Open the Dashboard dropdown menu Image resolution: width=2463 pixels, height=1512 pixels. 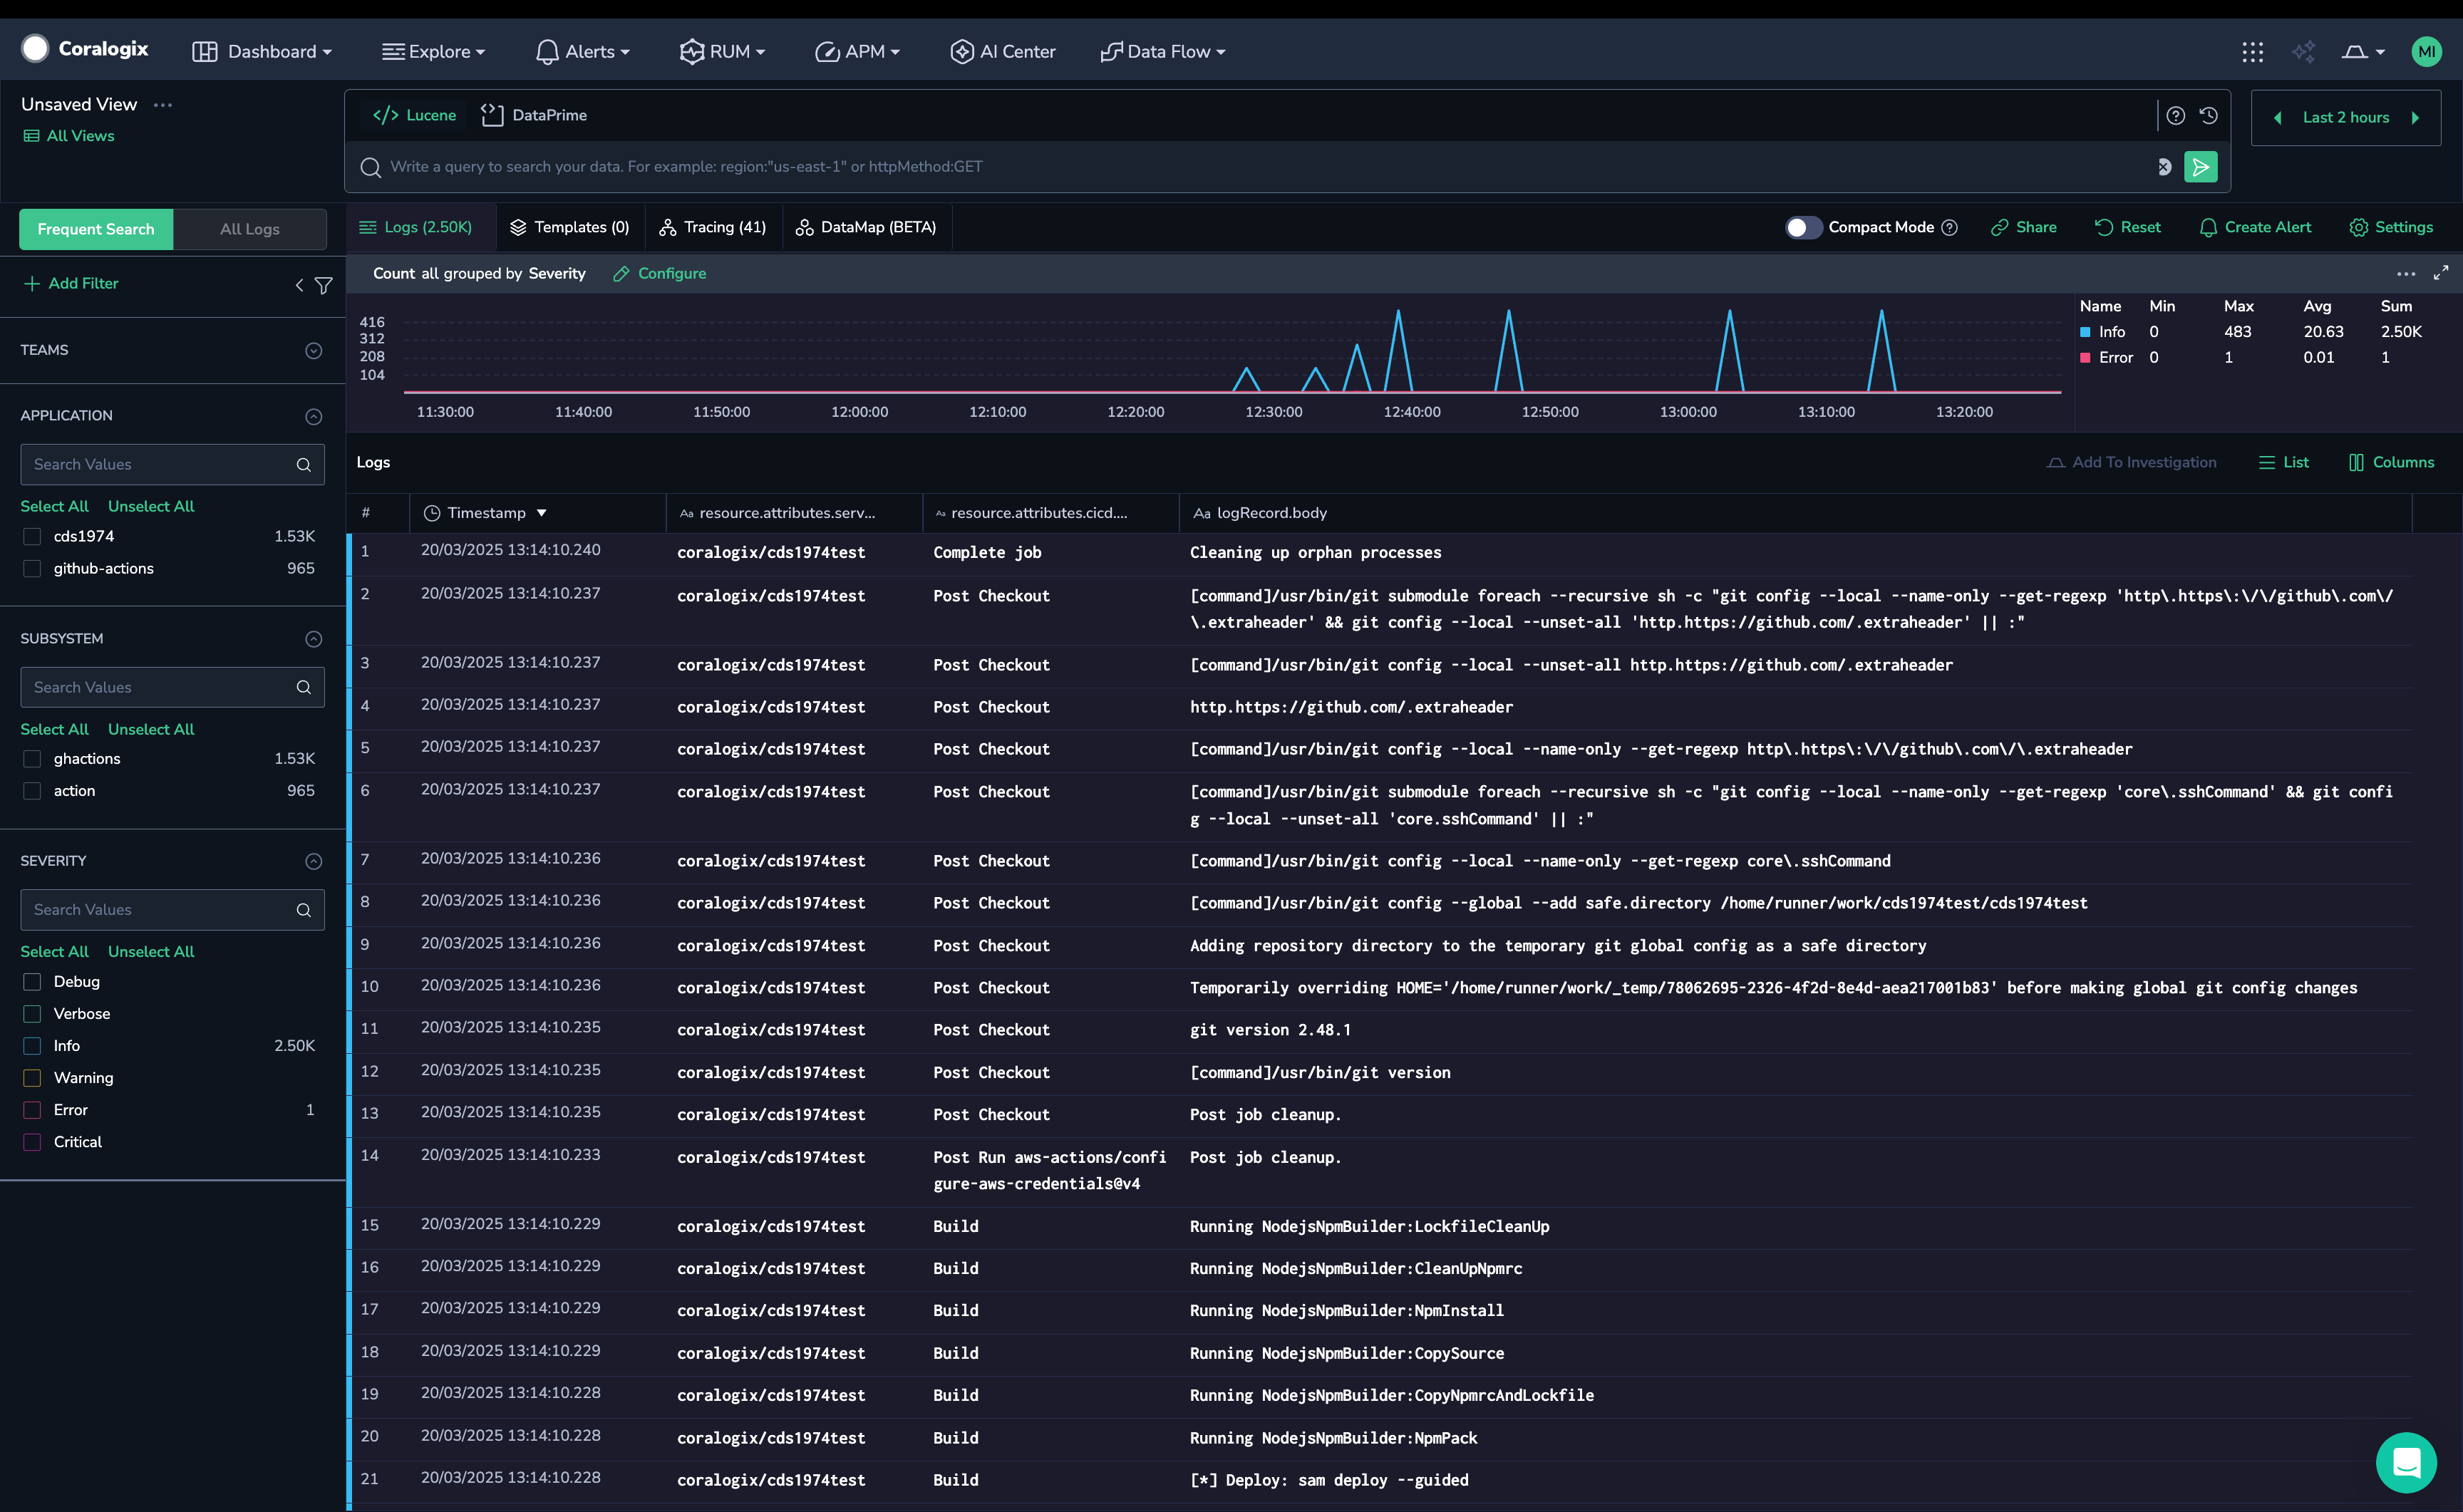(x=262, y=52)
